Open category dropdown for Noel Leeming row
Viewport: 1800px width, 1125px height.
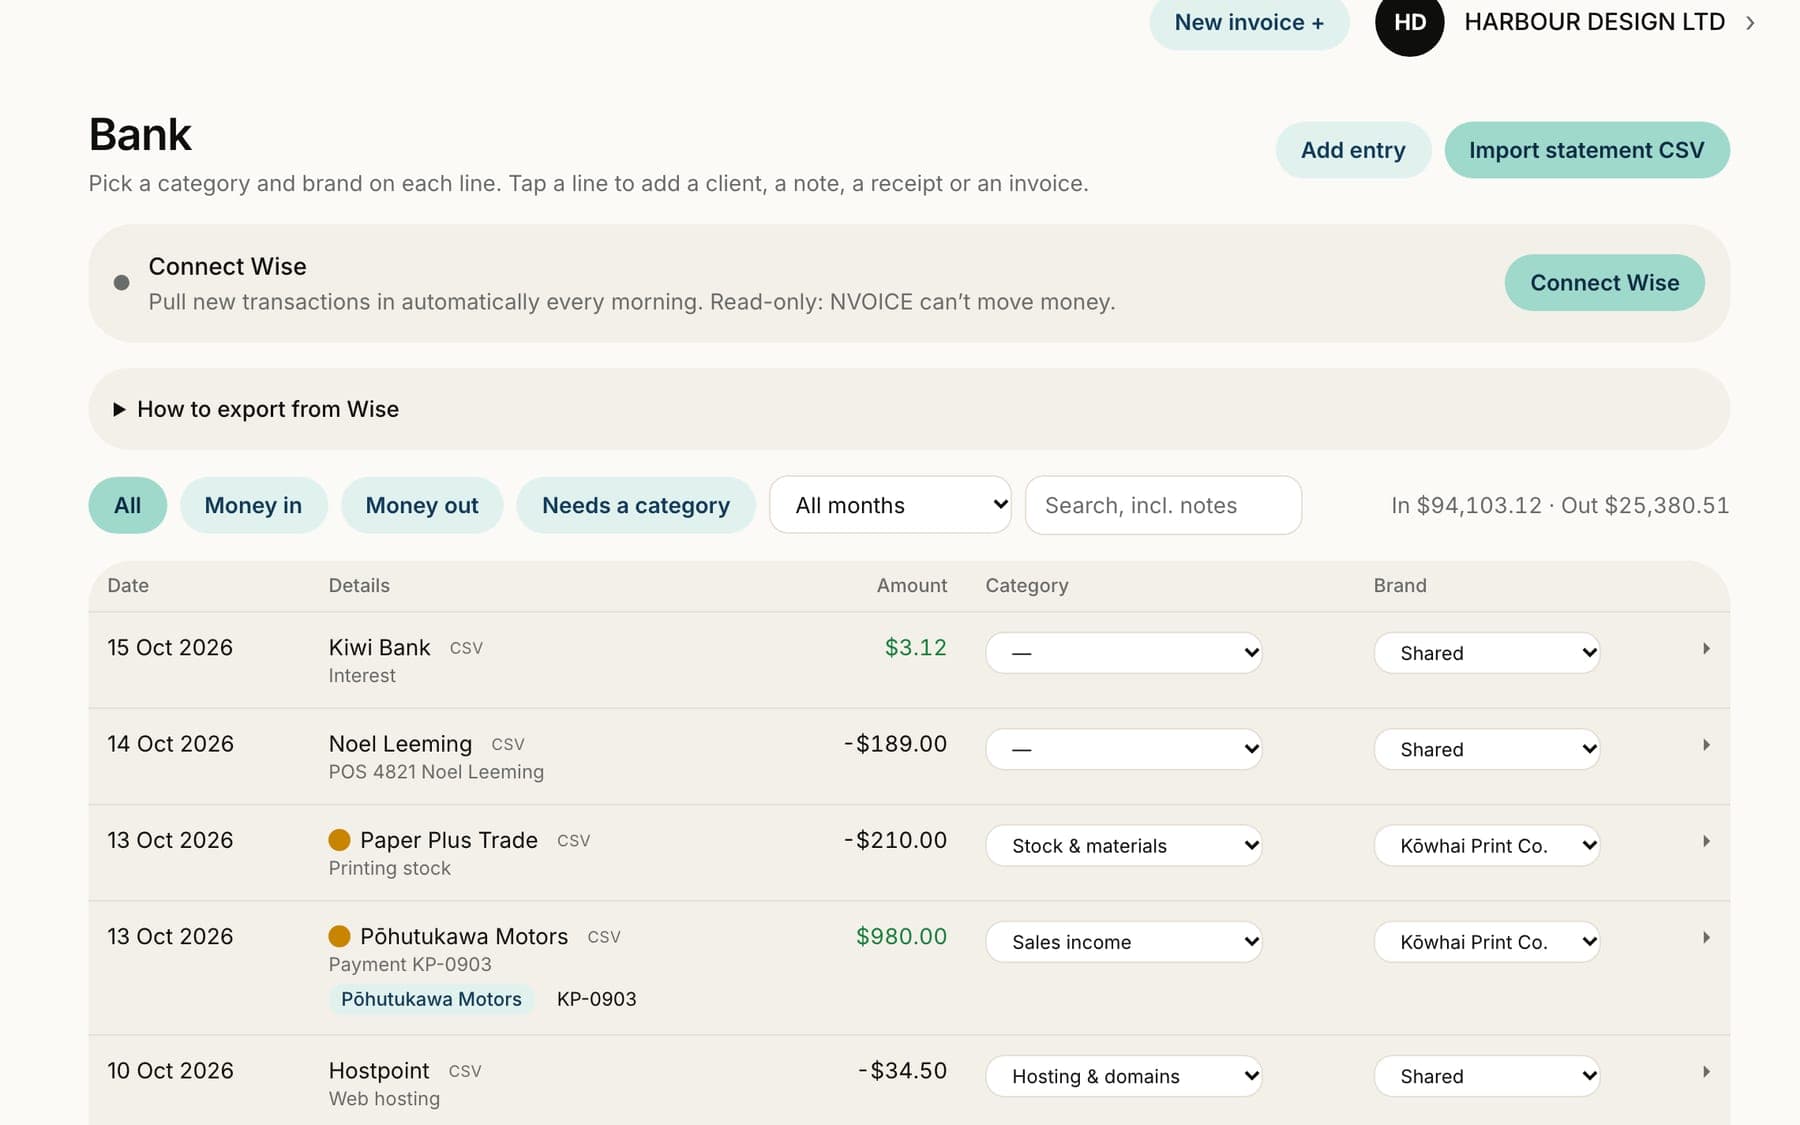pos(1124,749)
